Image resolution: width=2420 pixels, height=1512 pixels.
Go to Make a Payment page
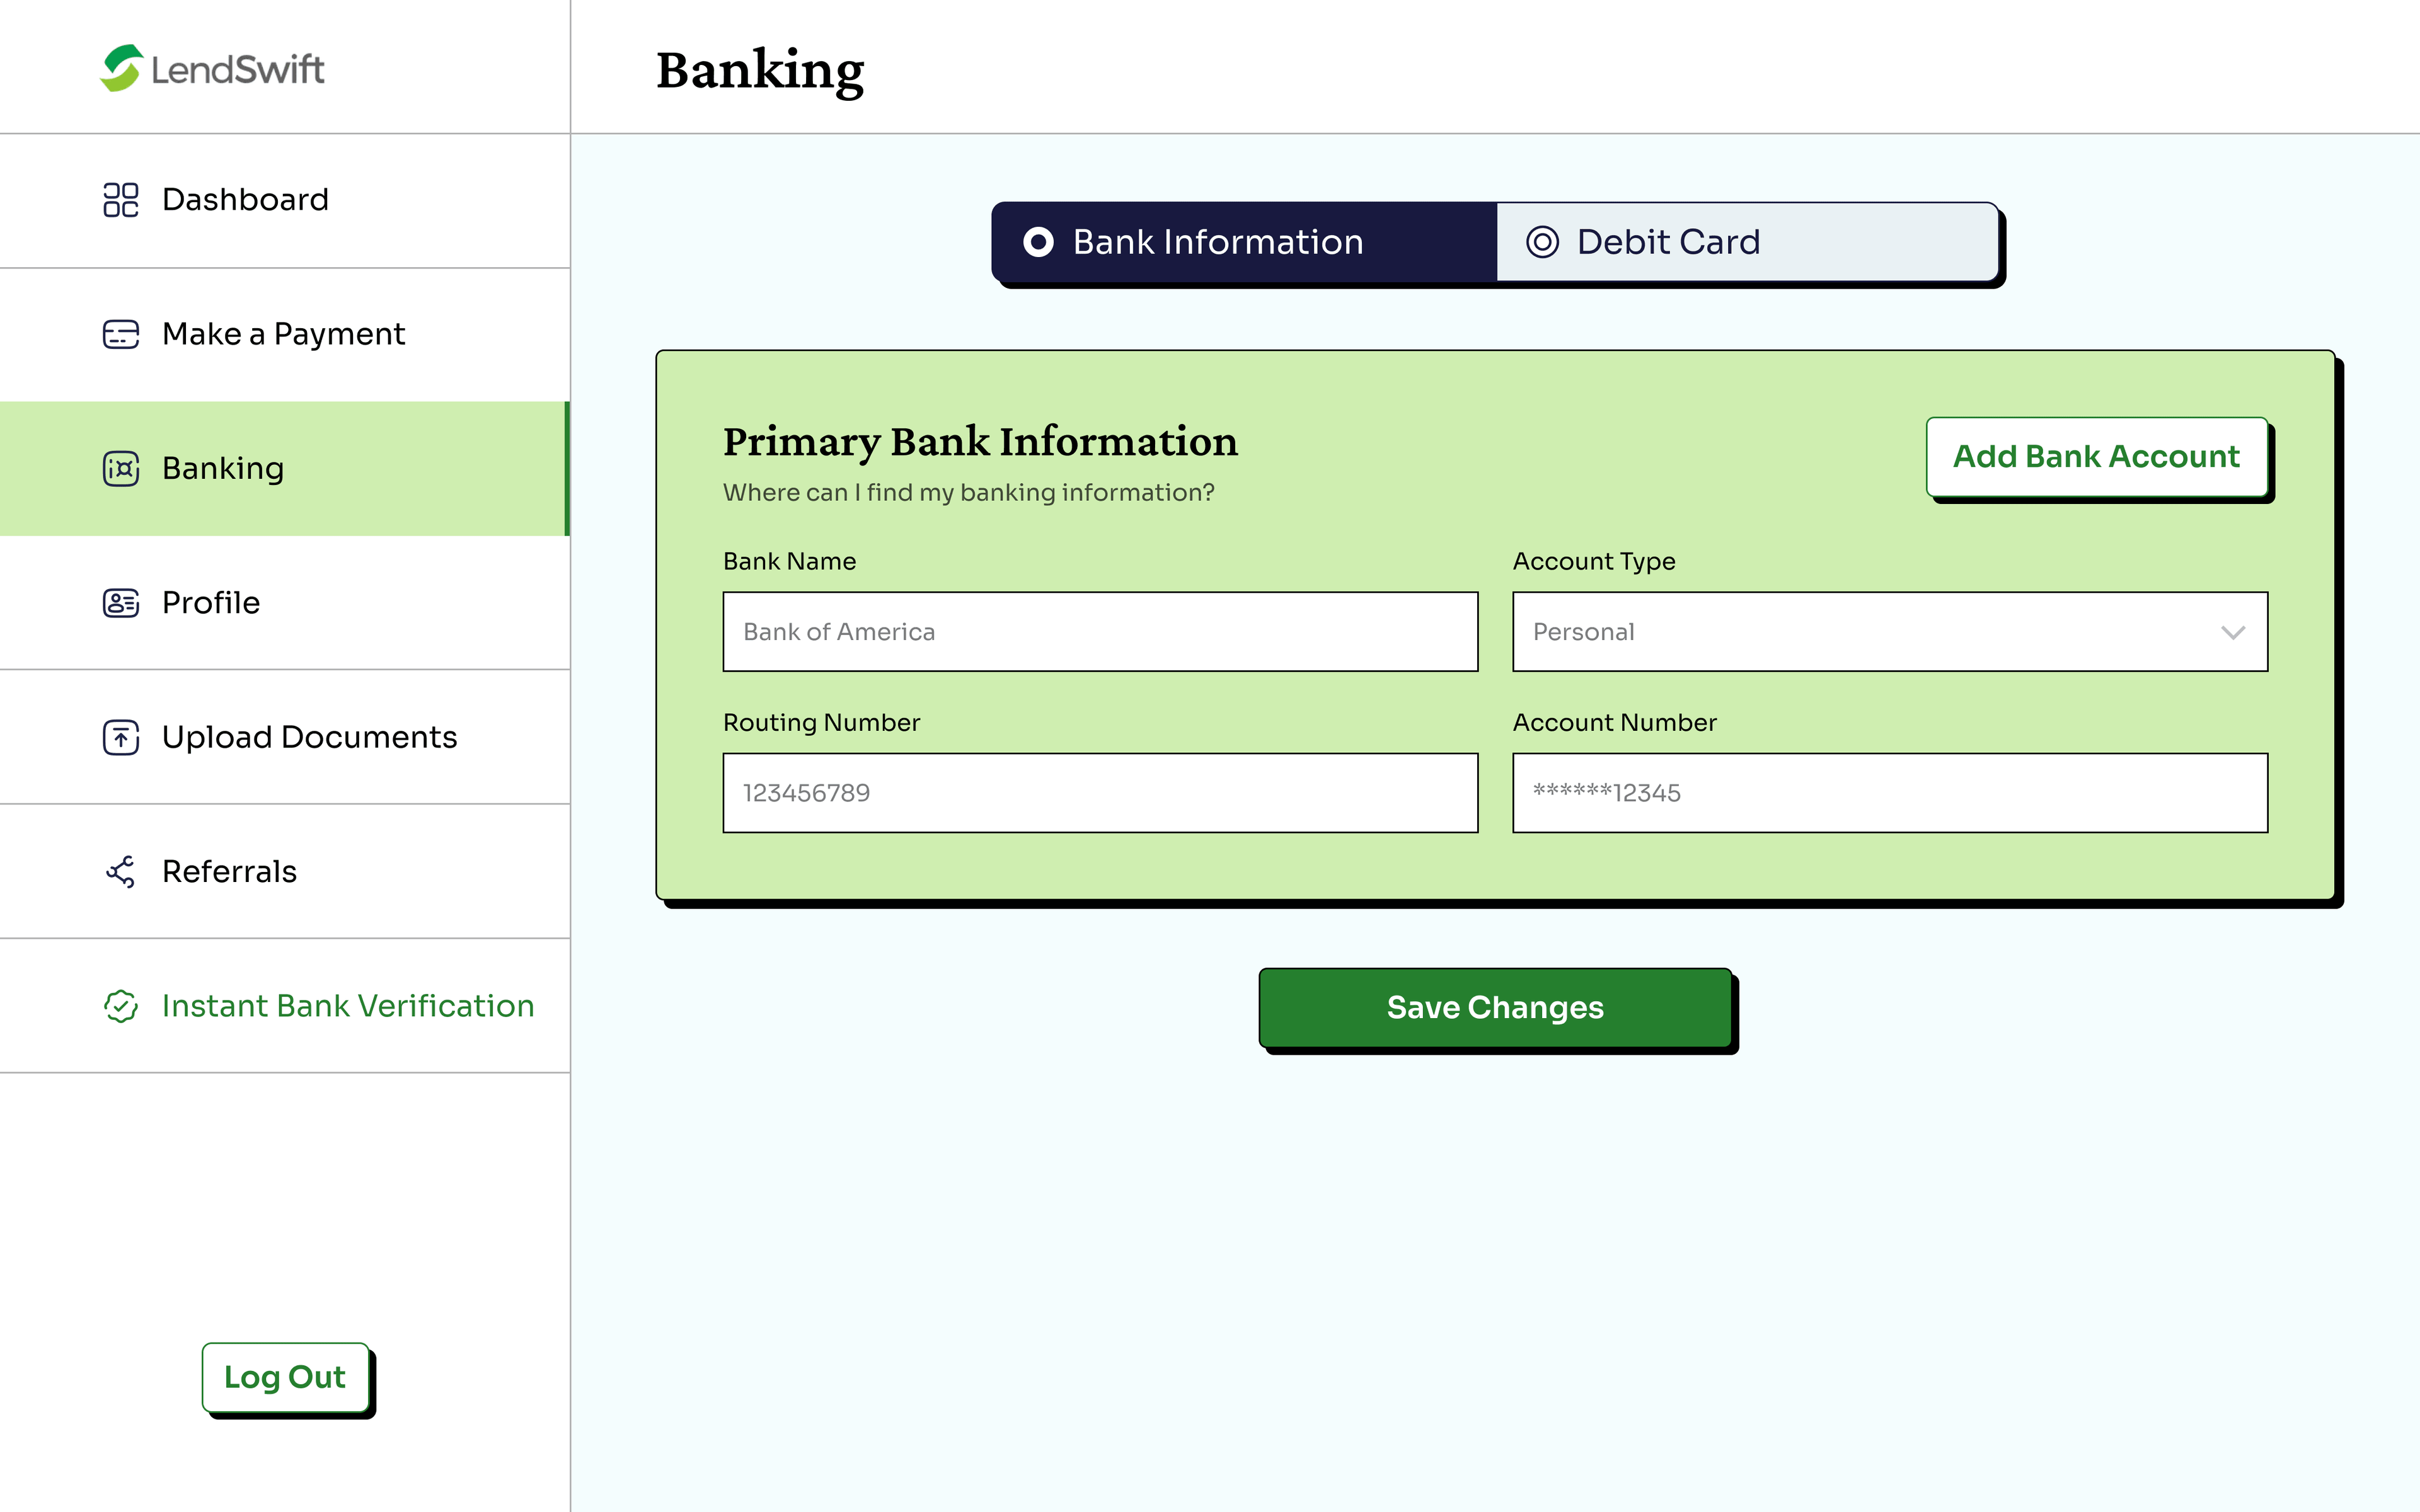(285, 334)
